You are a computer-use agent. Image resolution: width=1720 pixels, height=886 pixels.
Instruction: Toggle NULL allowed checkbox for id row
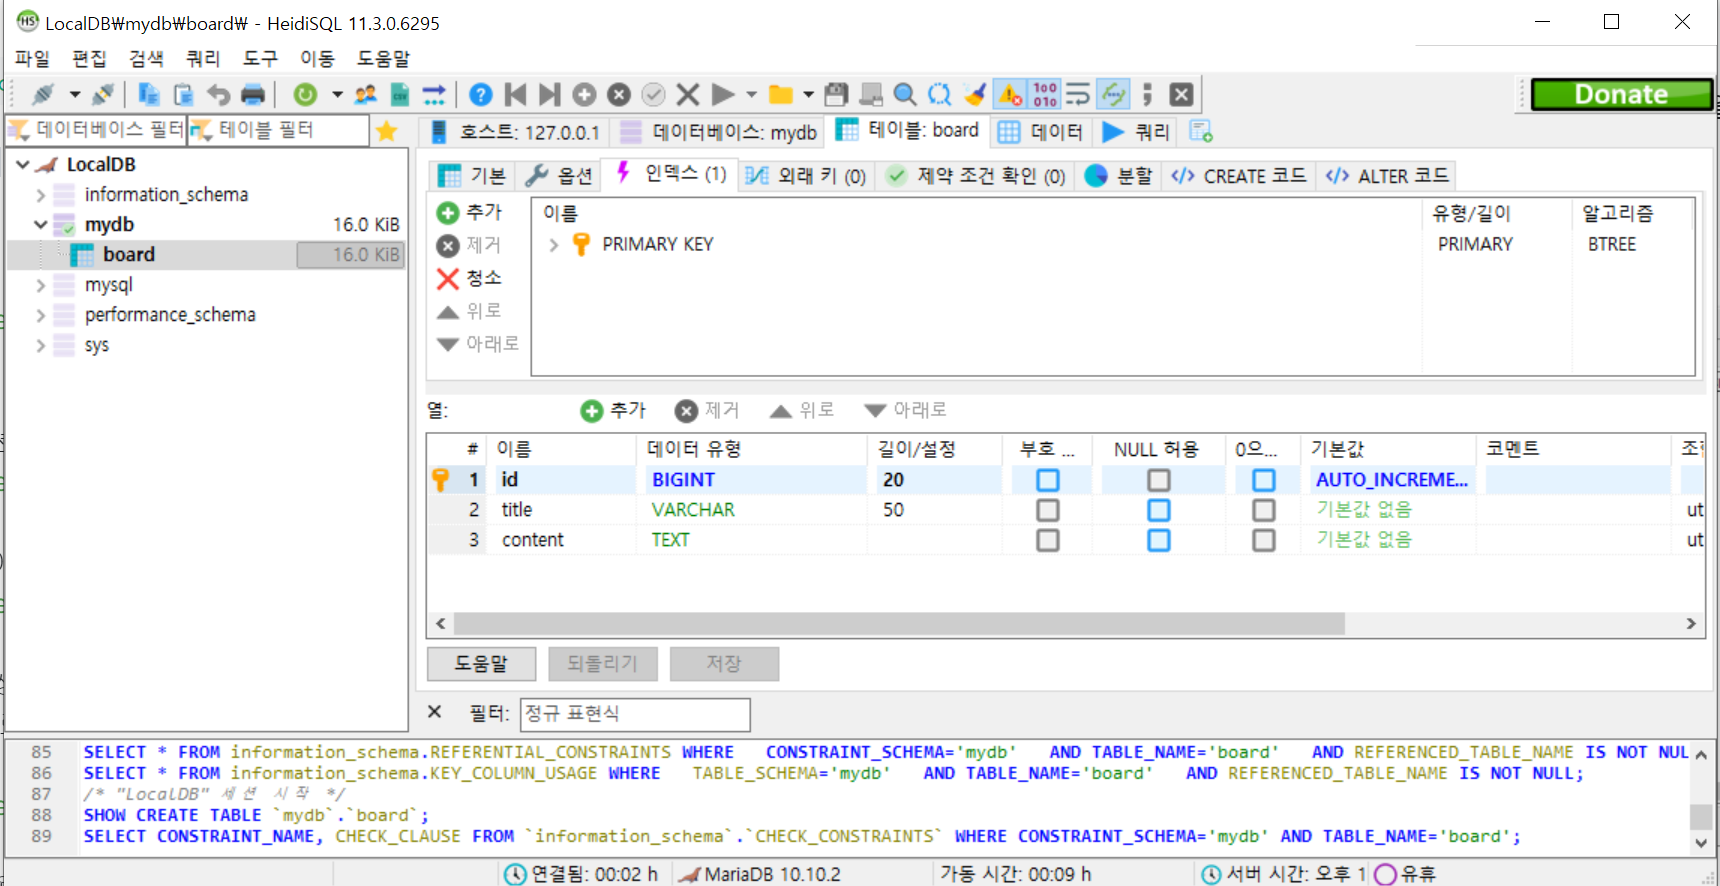click(1159, 480)
